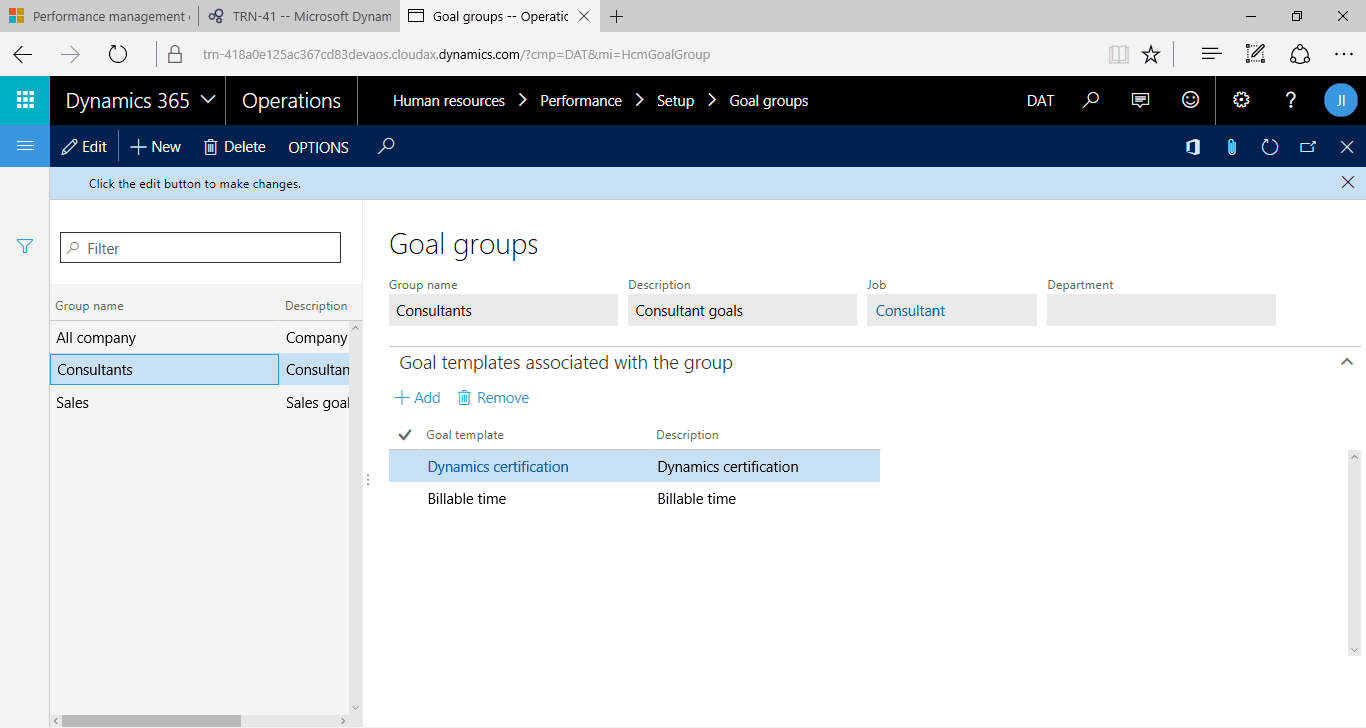Delete the selected goal group

(x=235, y=147)
